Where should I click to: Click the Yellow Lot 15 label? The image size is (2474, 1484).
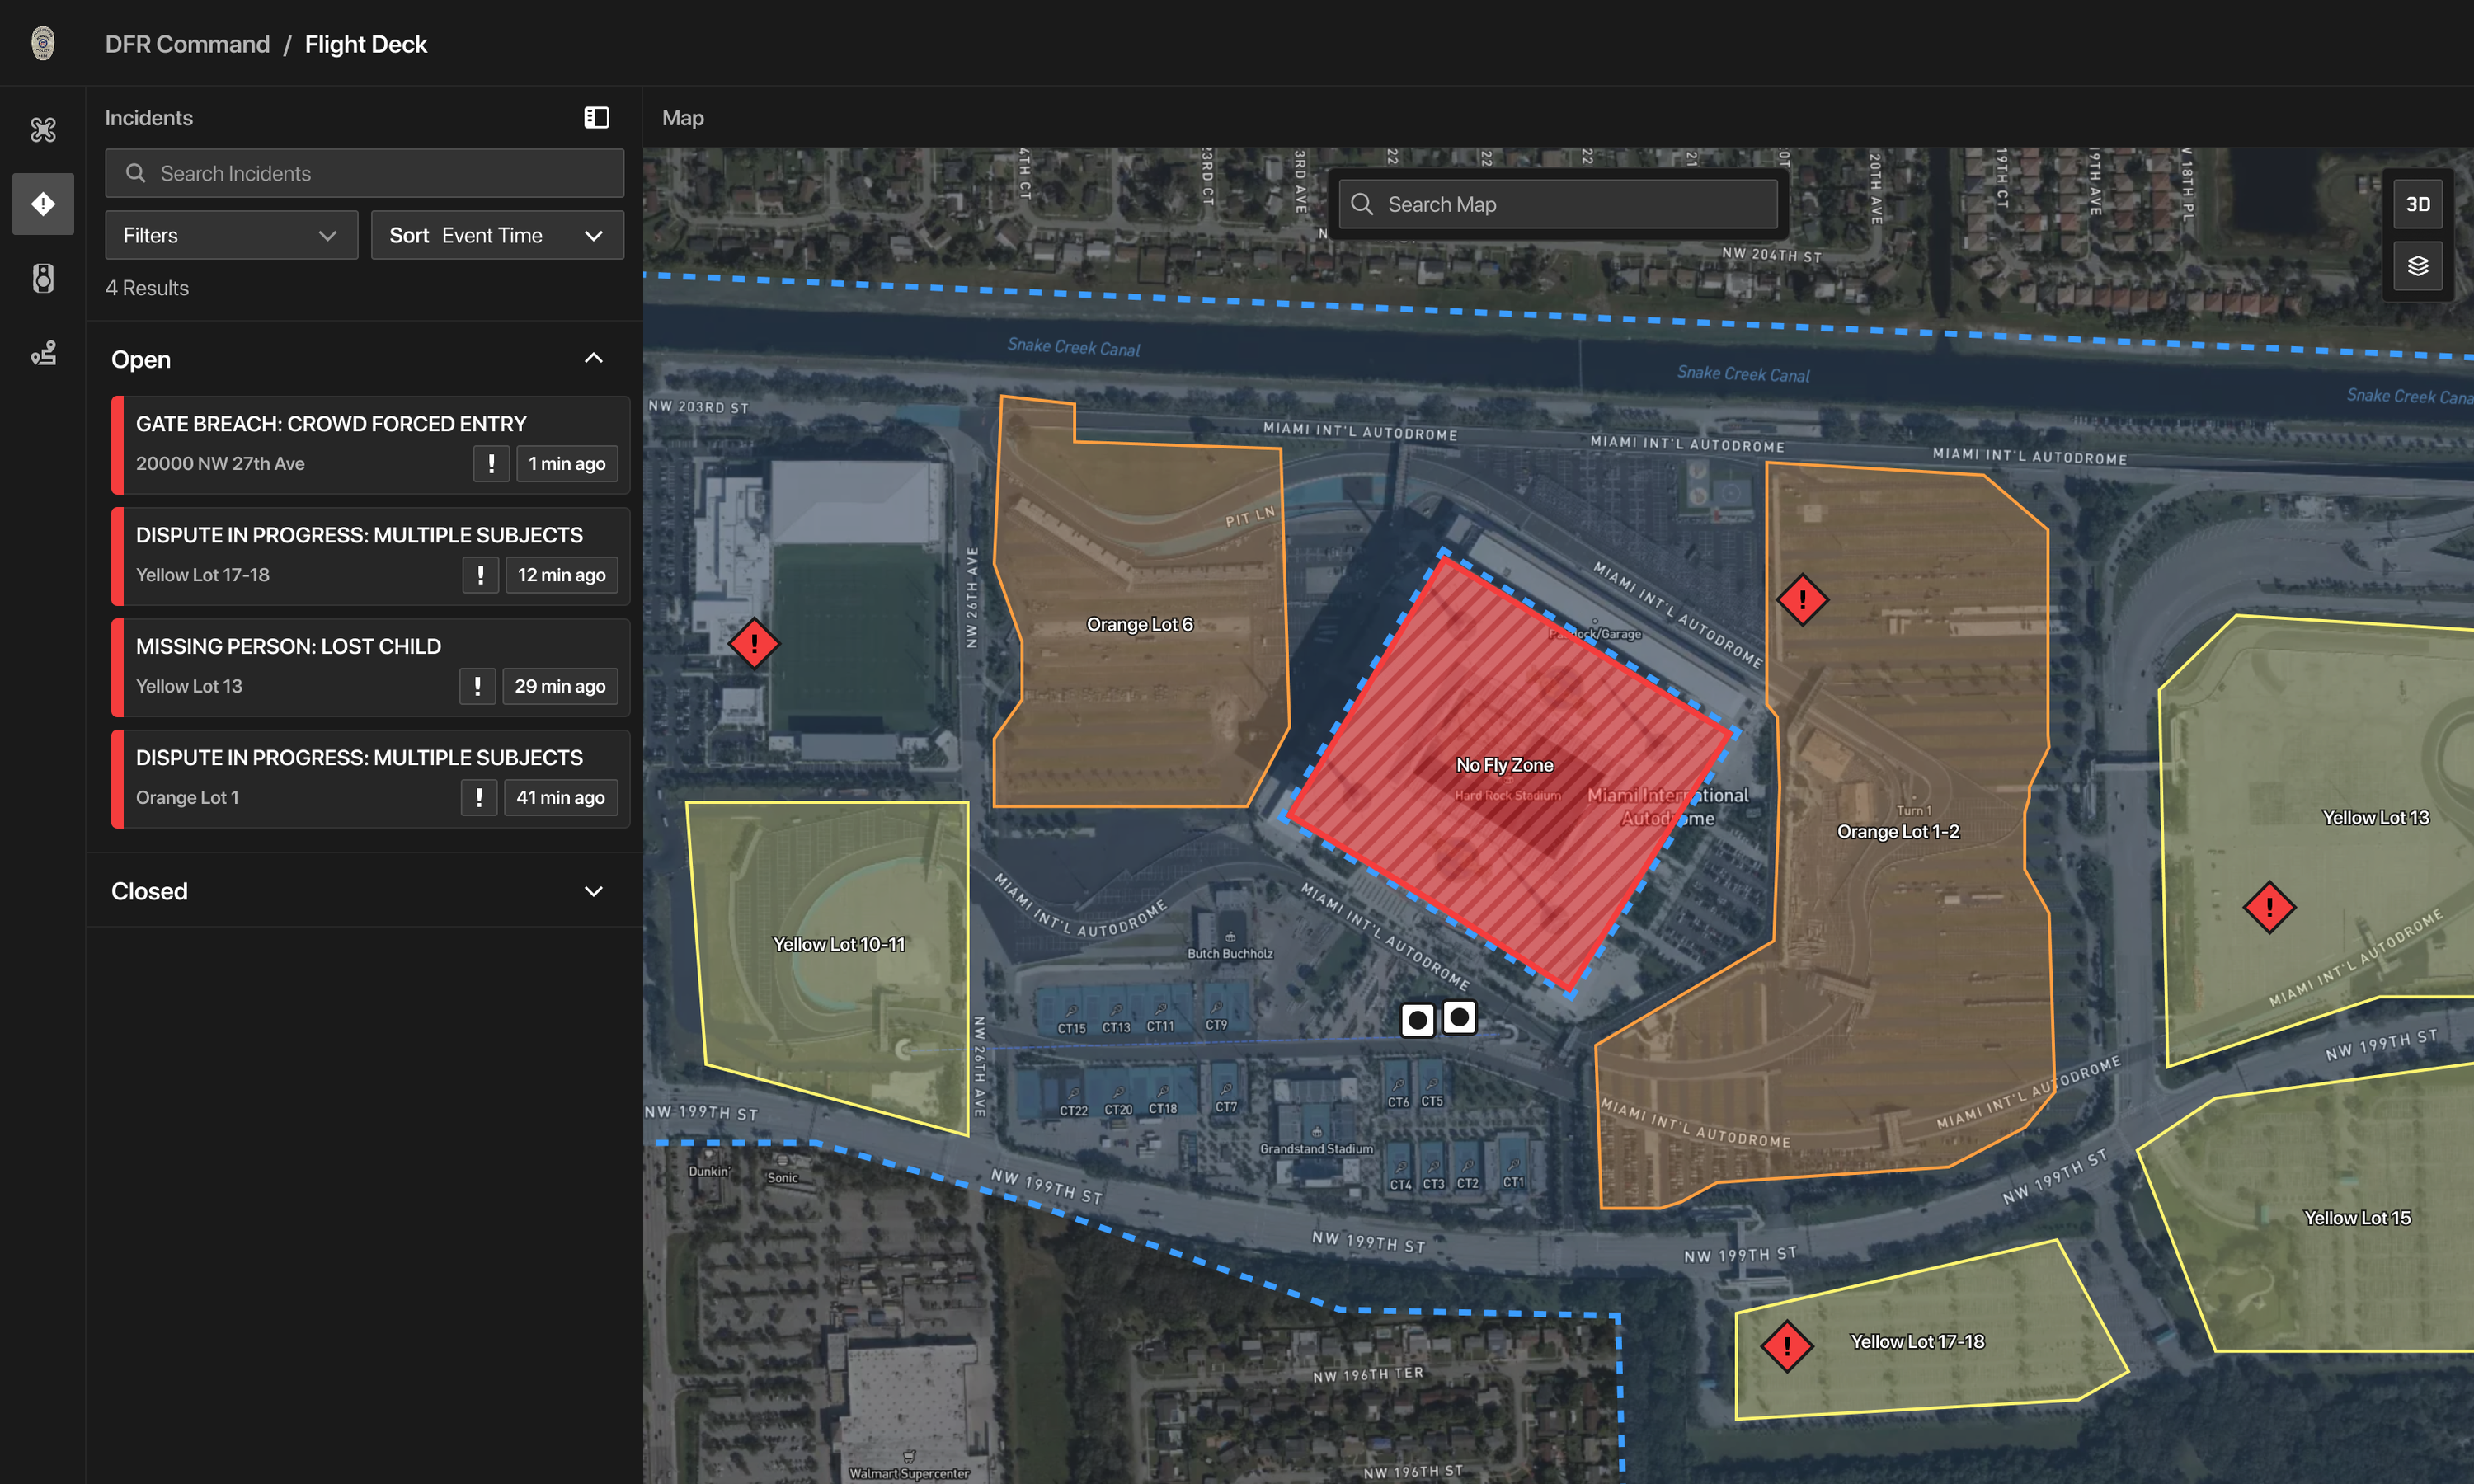[x=2357, y=1218]
